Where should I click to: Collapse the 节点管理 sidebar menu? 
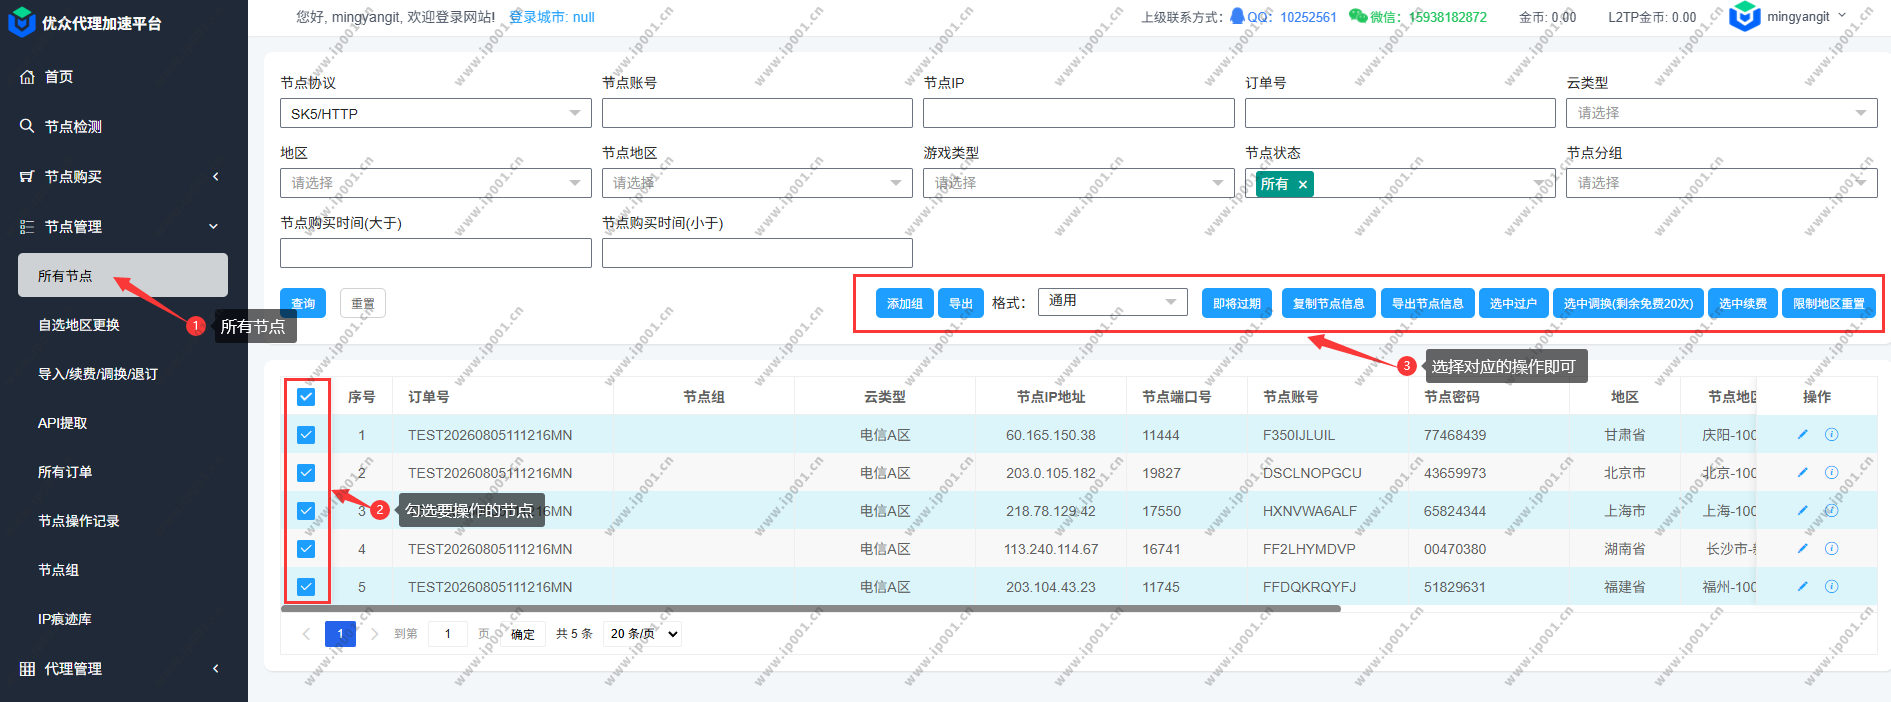tap(124, 227)
